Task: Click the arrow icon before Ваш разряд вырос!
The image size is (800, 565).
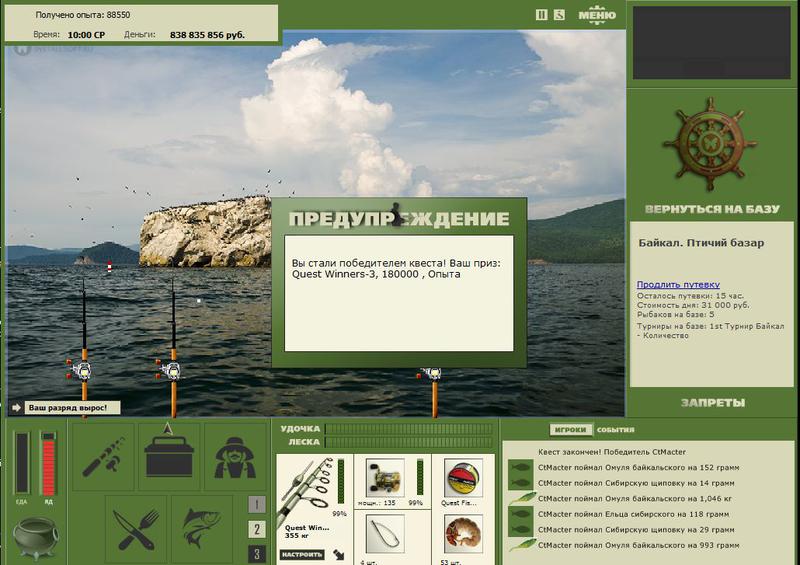Action: tap(16, 407)
